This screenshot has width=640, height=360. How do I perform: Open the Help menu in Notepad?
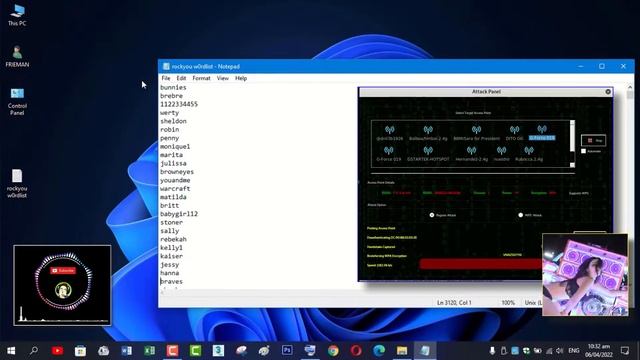[x=241, y=78]
